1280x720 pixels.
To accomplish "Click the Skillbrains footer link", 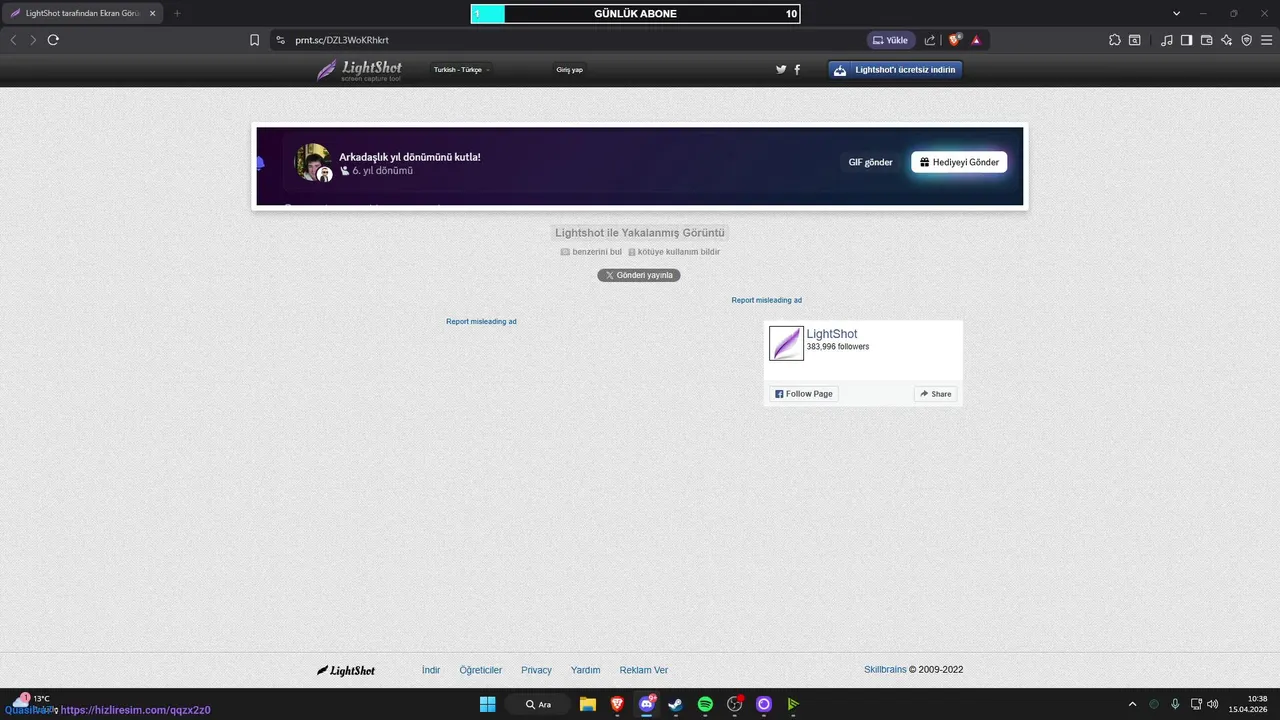I will tap(885, 670).
